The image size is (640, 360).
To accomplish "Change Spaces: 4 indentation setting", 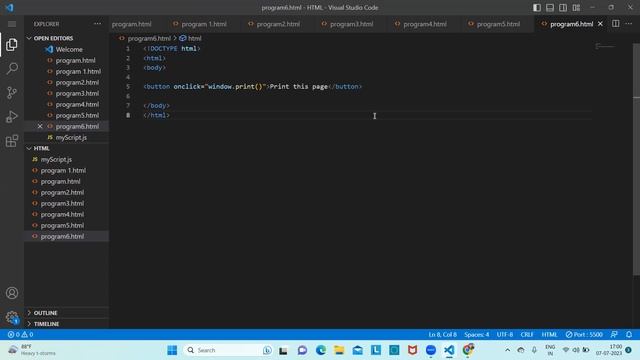I will coord(476,334).
